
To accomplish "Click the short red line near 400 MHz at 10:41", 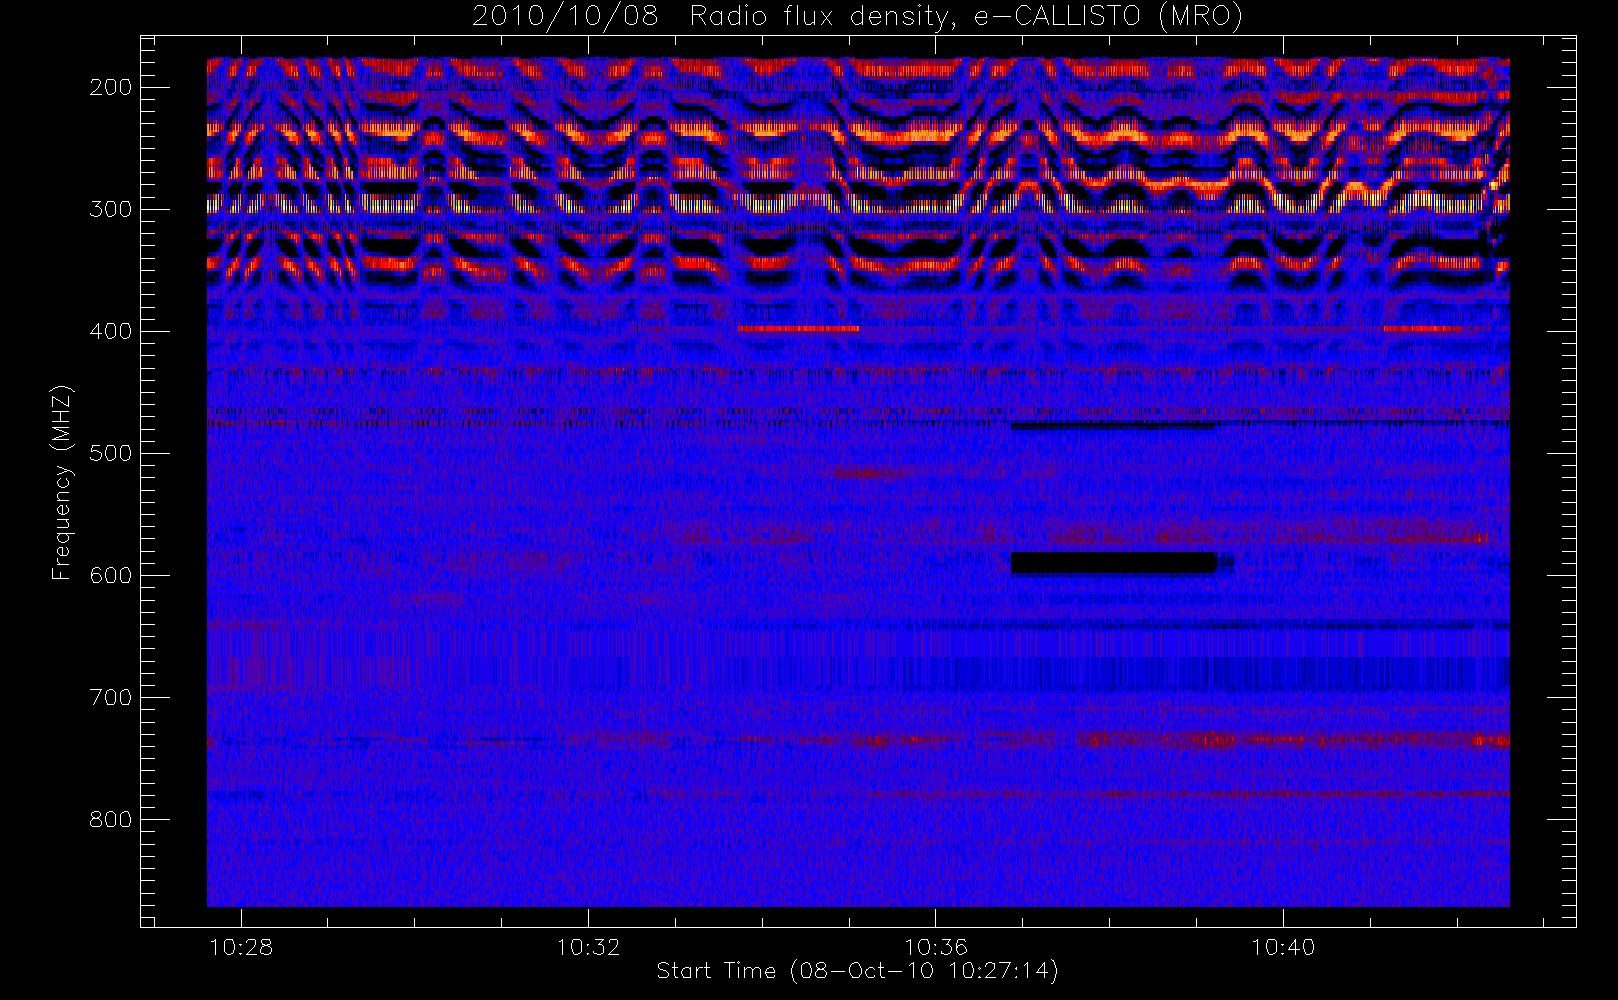I will click(1423, 328).
